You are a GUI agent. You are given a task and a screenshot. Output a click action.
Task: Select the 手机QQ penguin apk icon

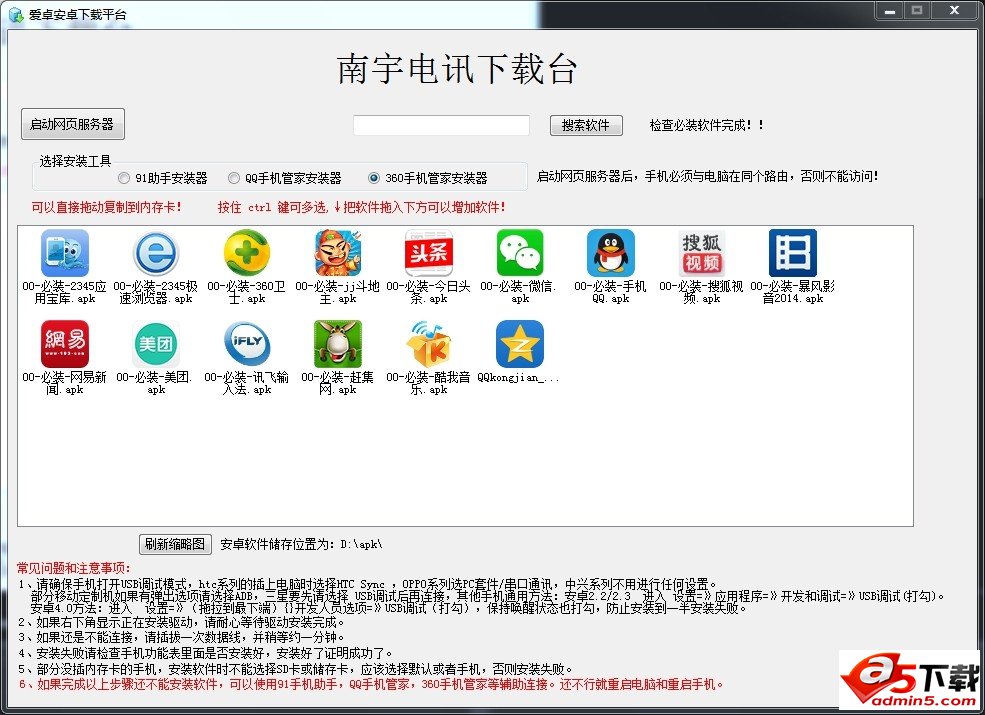tap(610, 253)
